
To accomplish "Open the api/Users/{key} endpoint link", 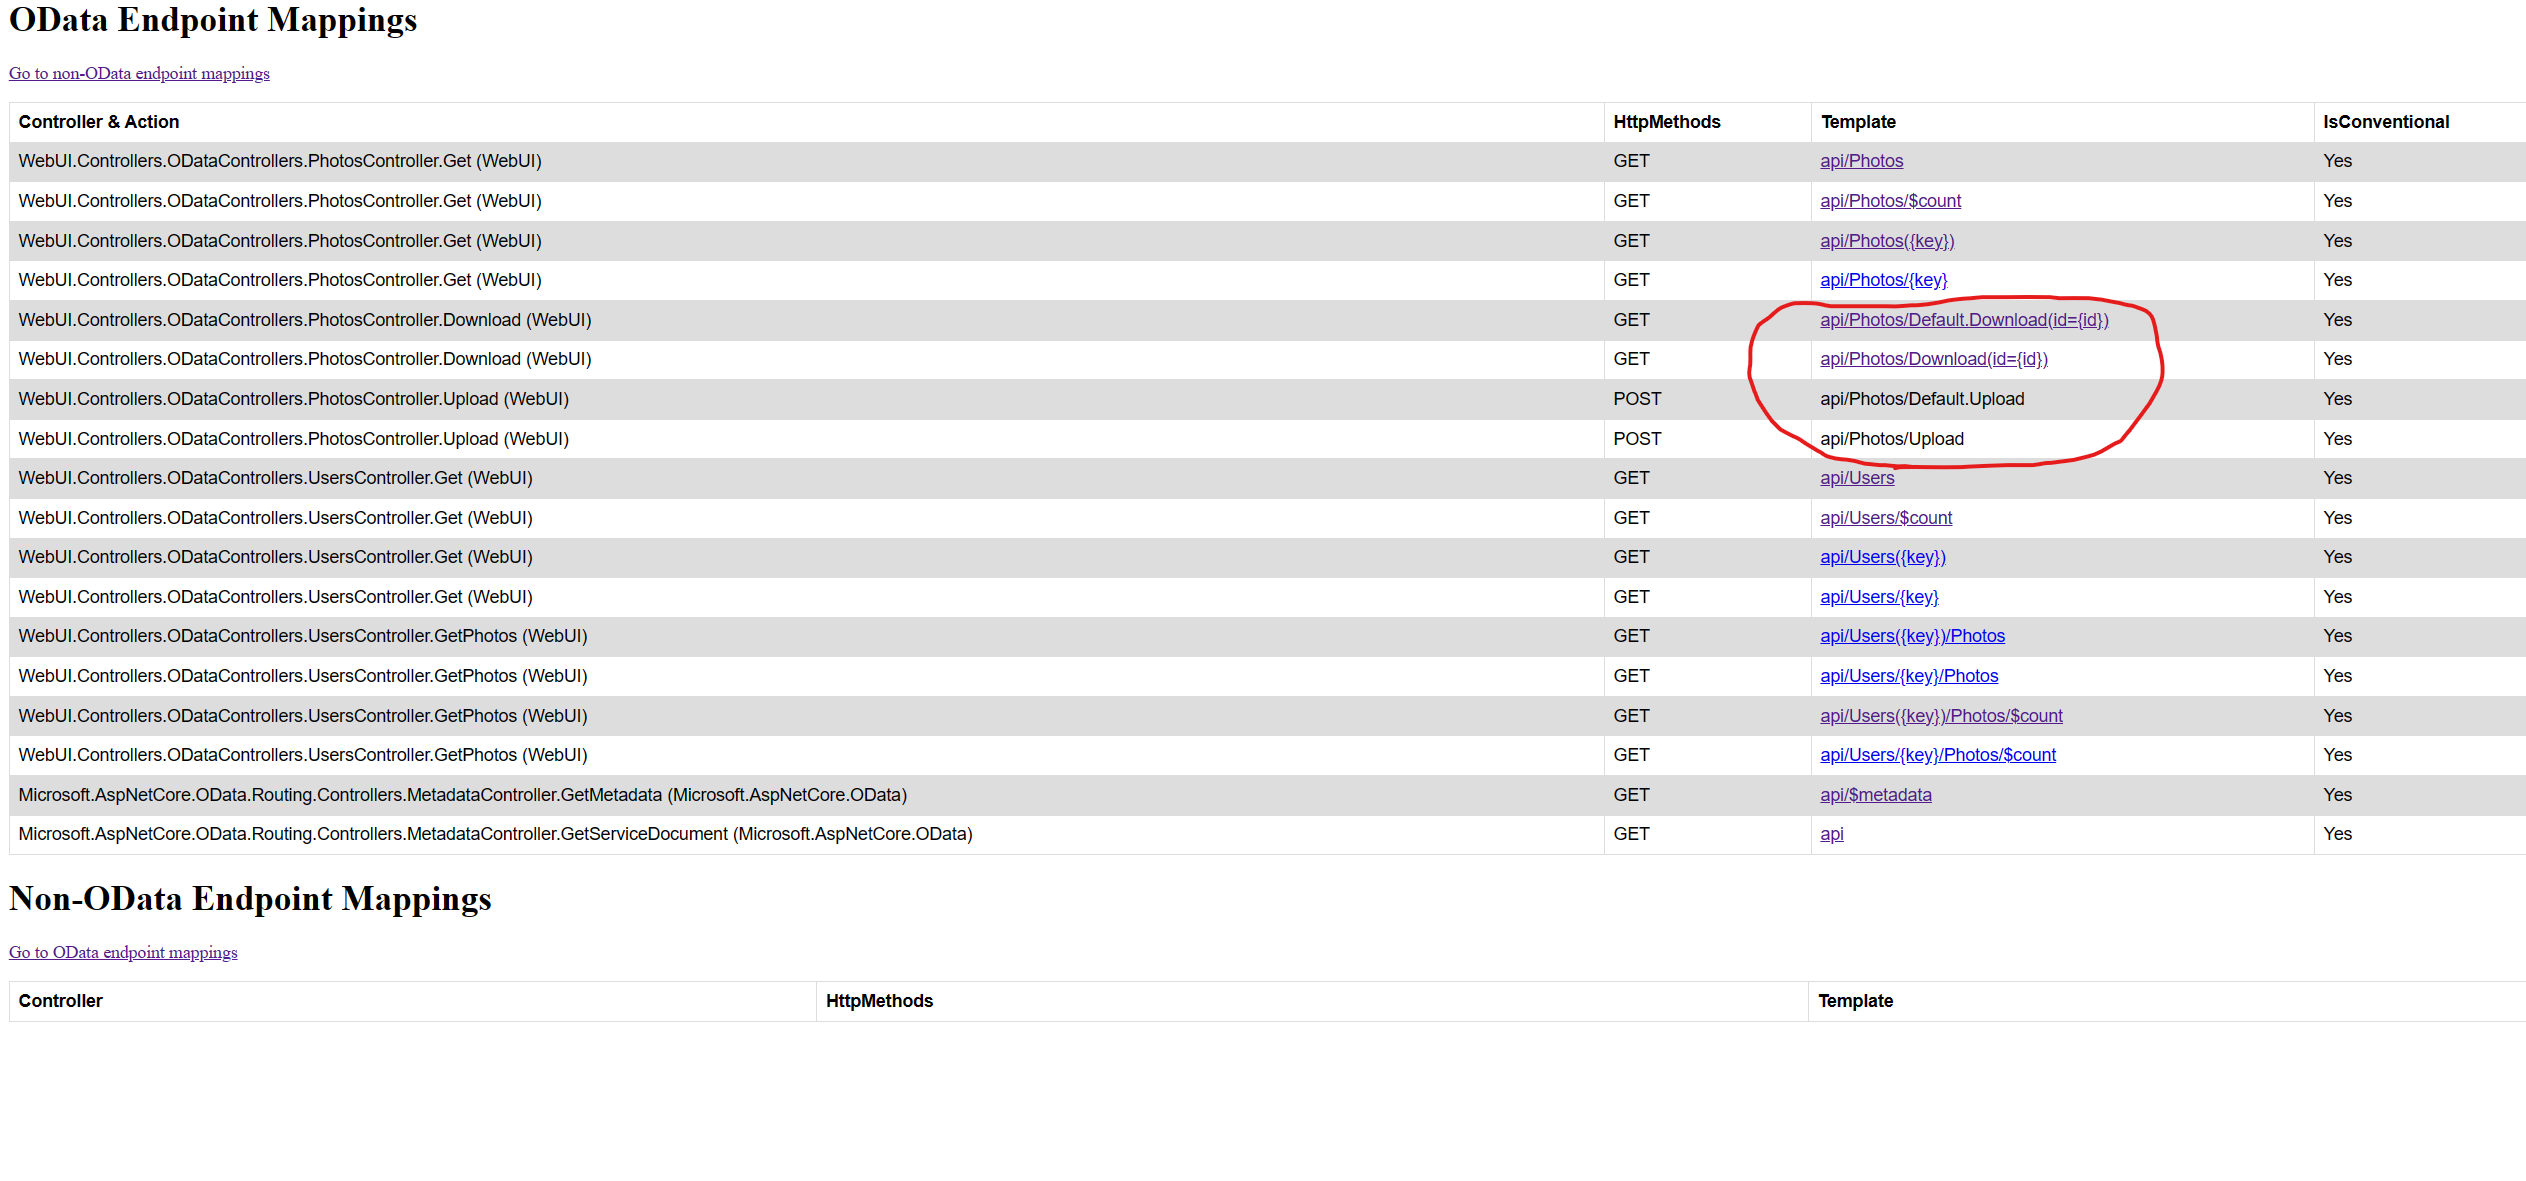I will tap(1879, 596).
